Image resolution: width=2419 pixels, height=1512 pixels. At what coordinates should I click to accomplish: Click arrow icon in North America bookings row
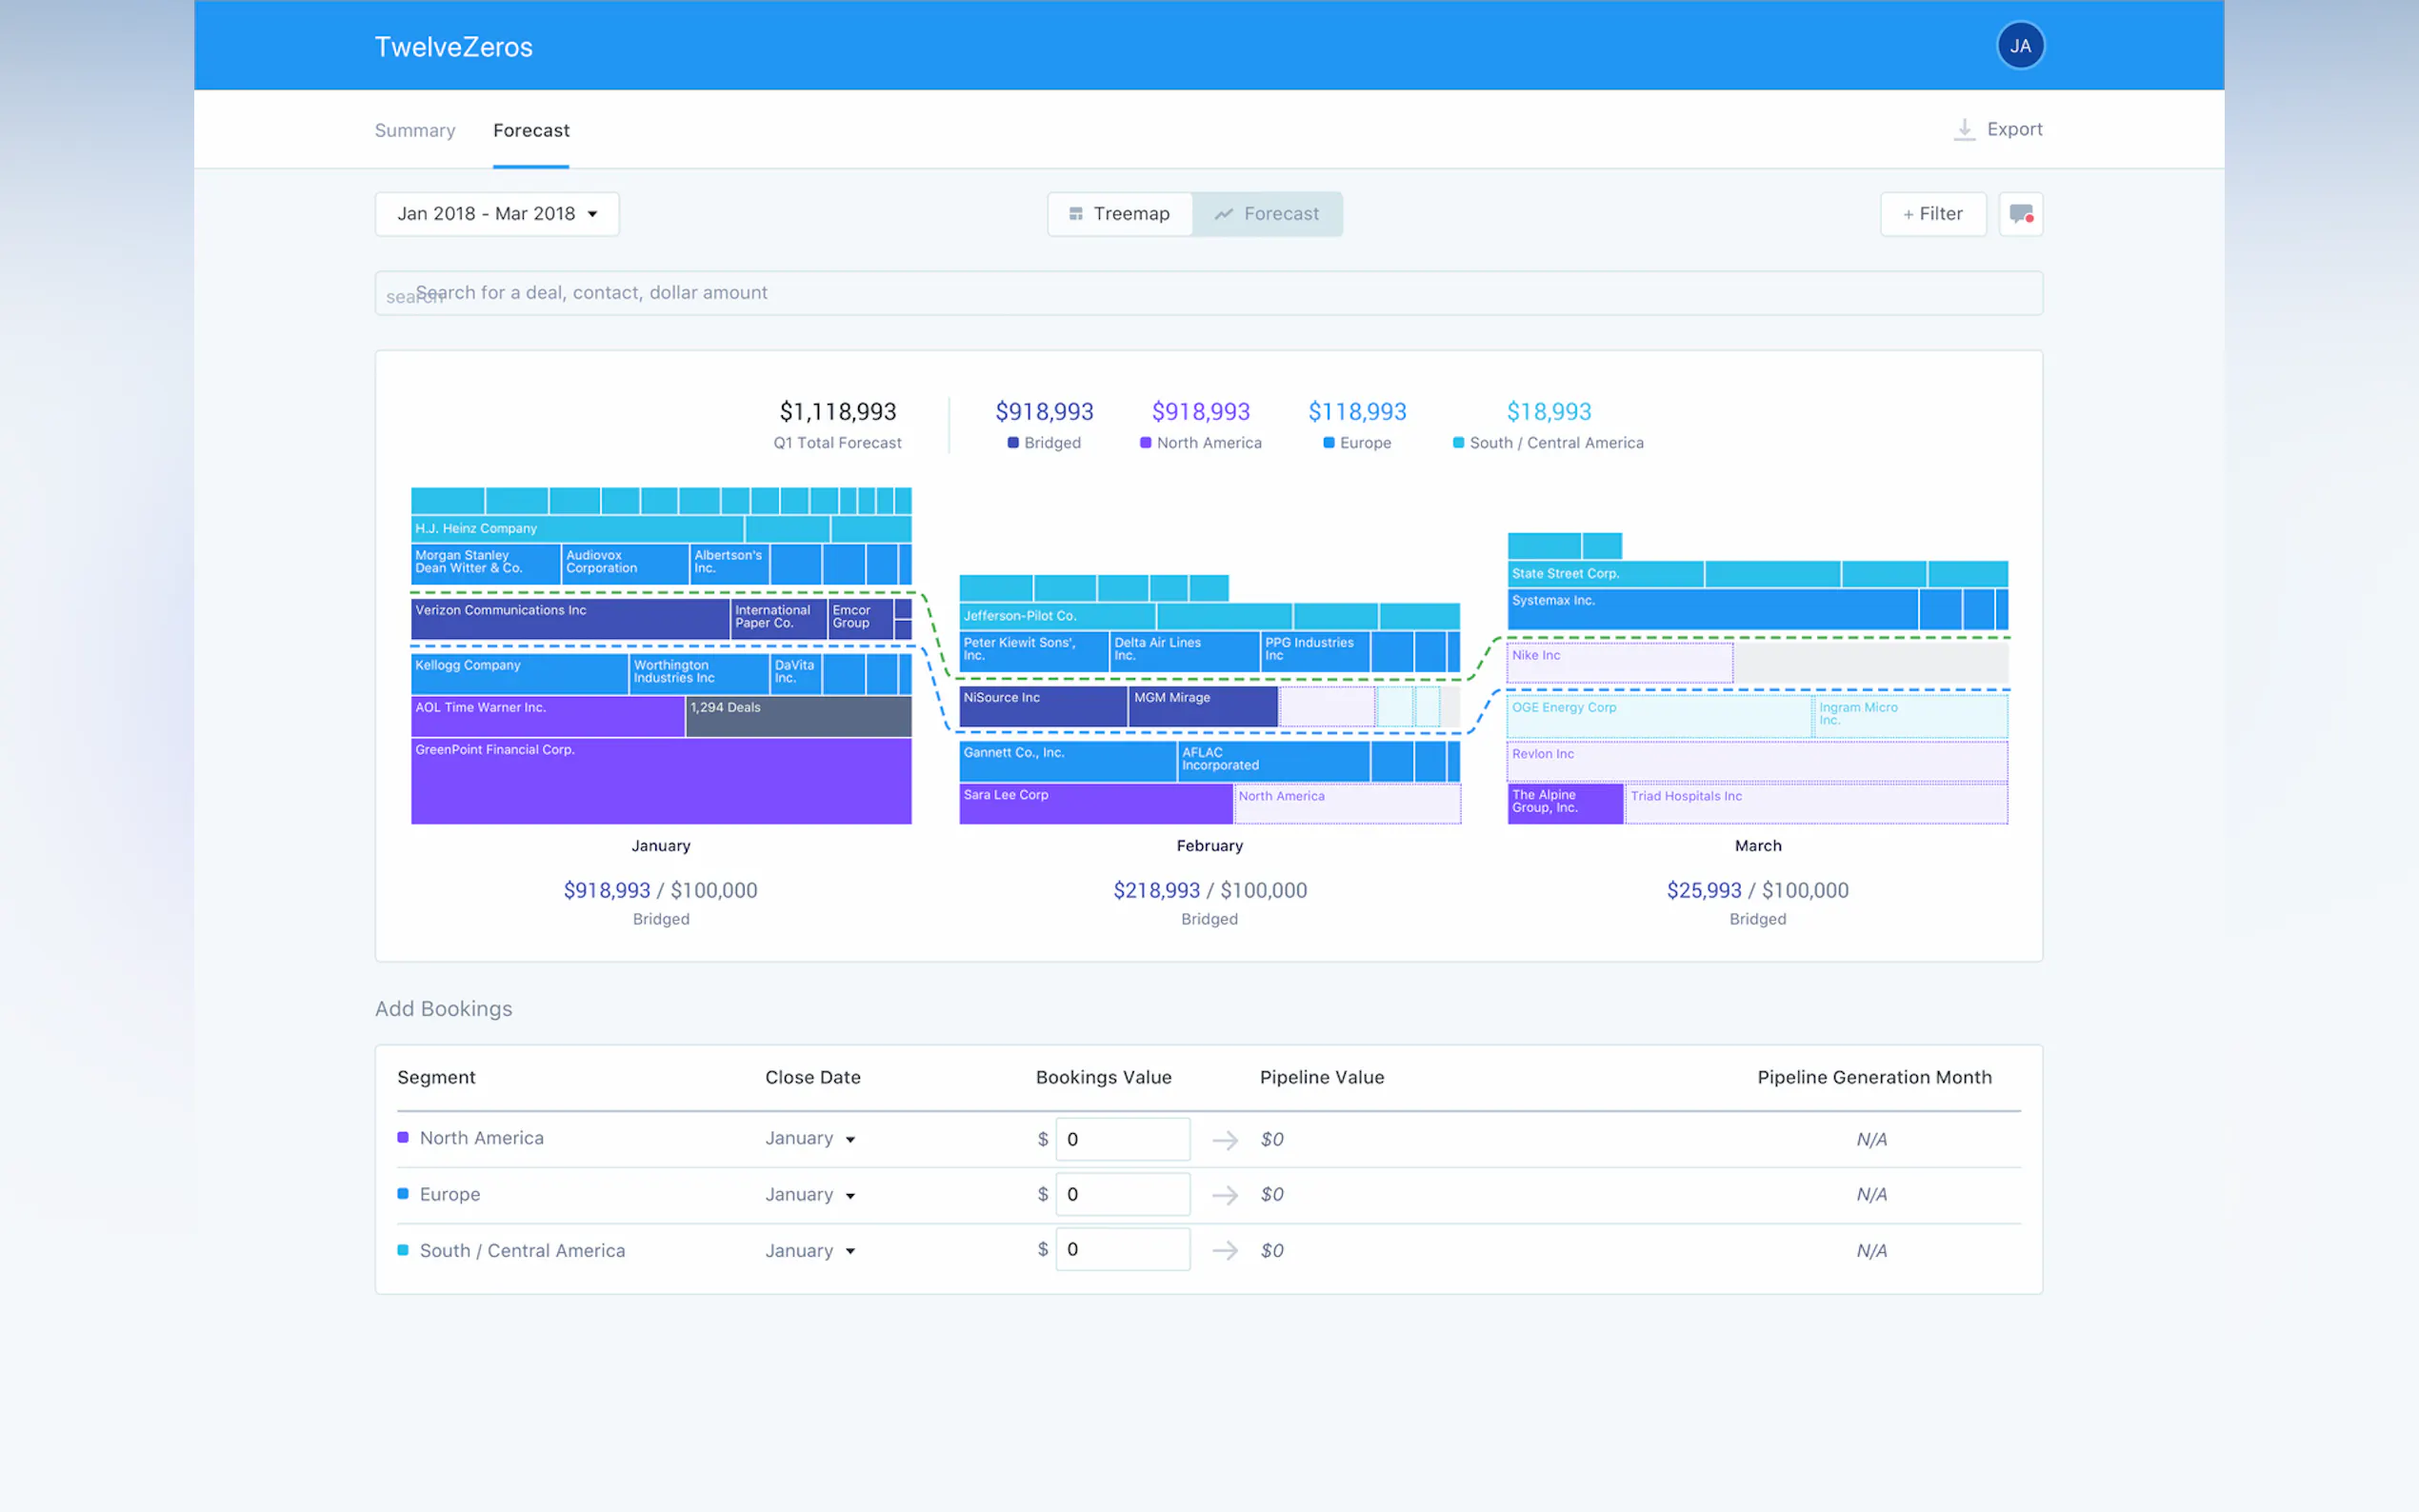(1225, 1140)
